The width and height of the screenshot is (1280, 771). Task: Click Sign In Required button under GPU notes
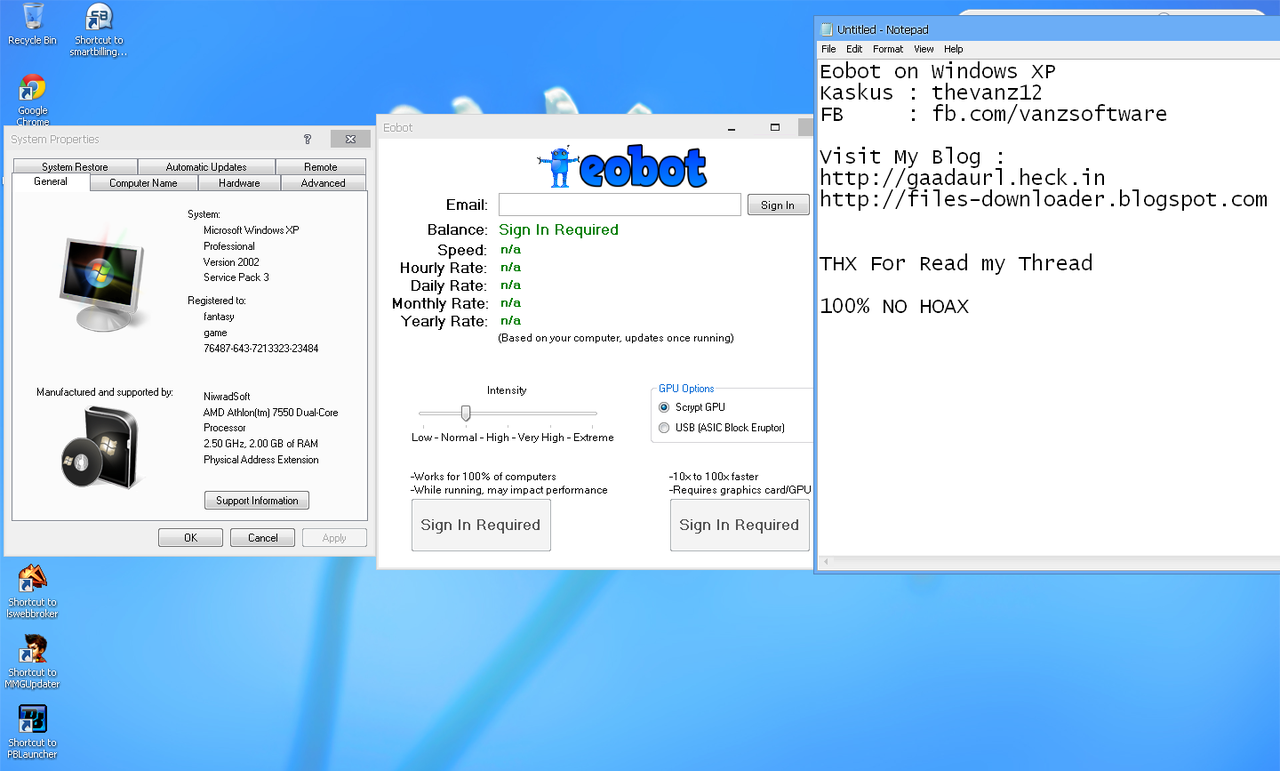[739, 525]
